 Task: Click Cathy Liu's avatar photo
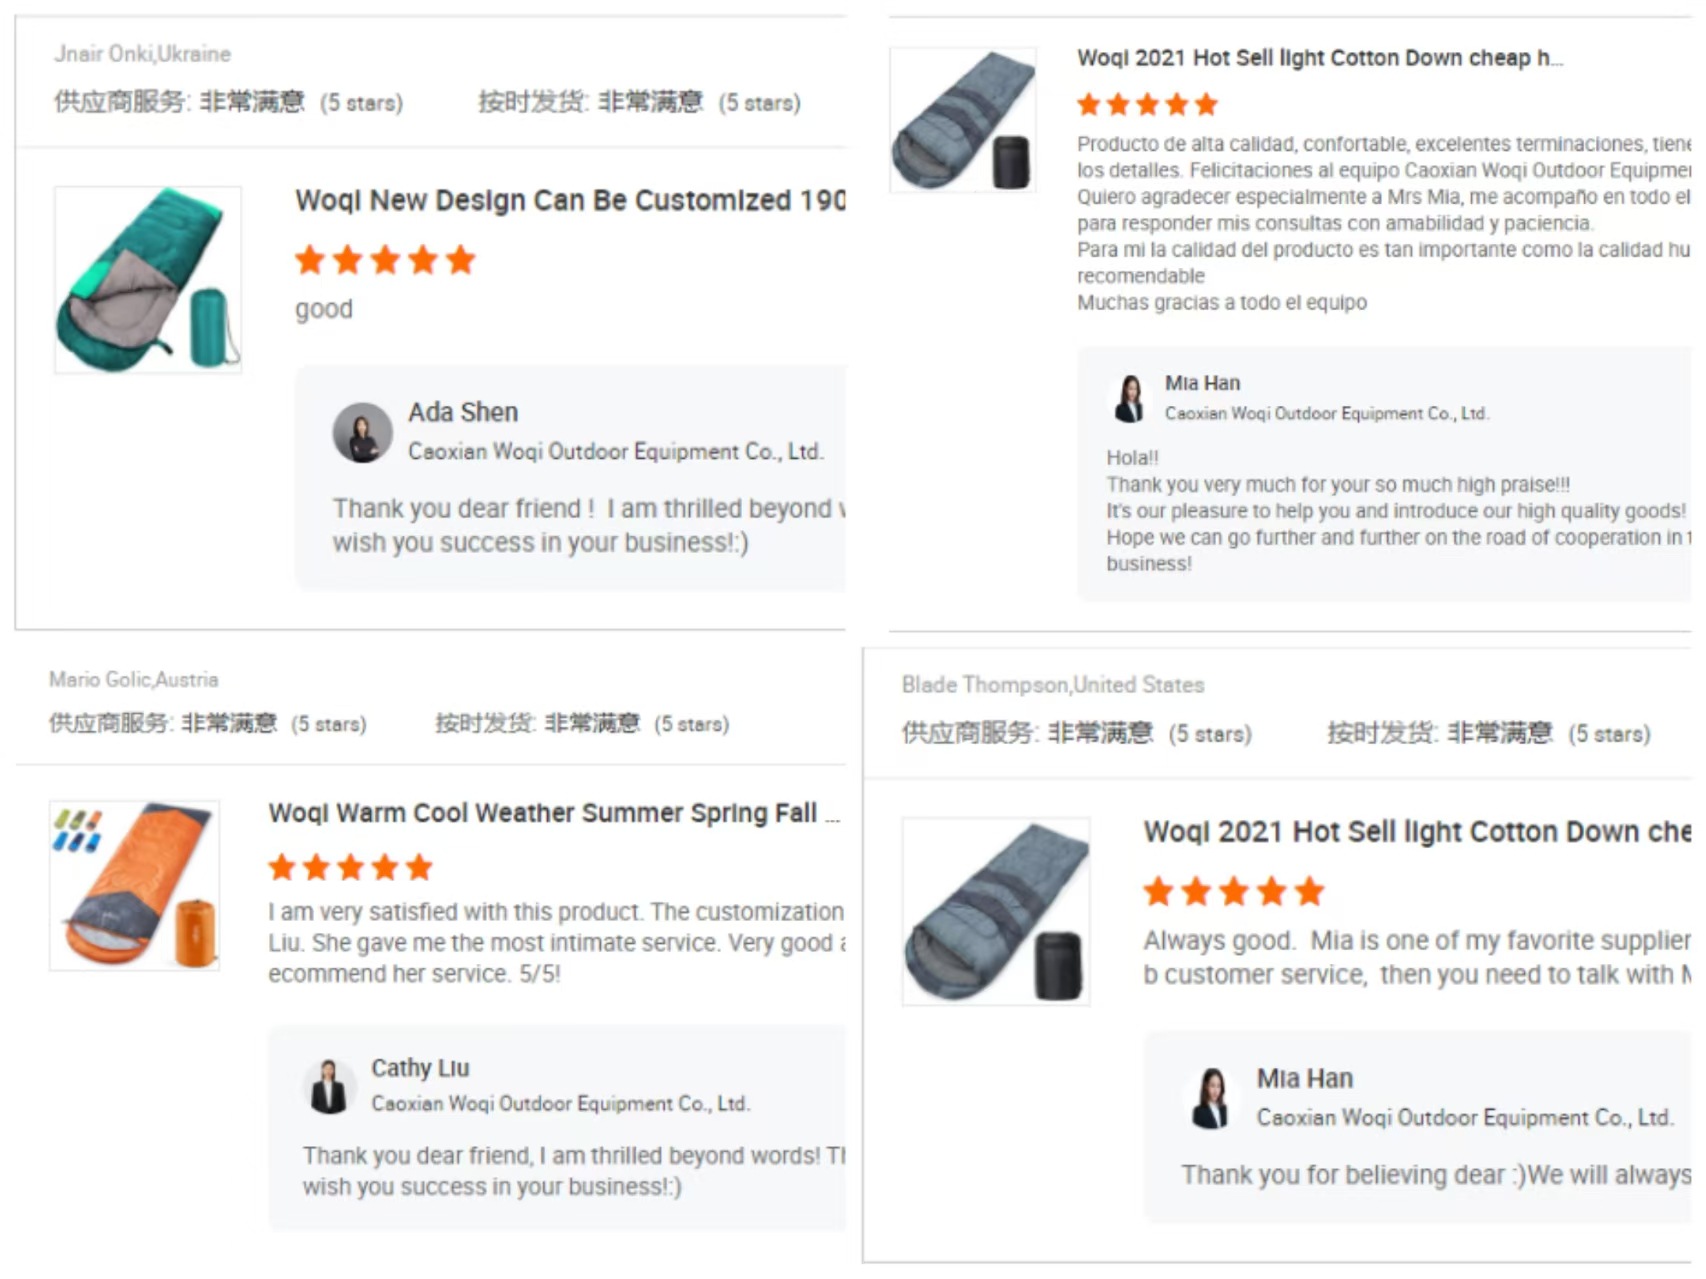[x=329, y=1087]
